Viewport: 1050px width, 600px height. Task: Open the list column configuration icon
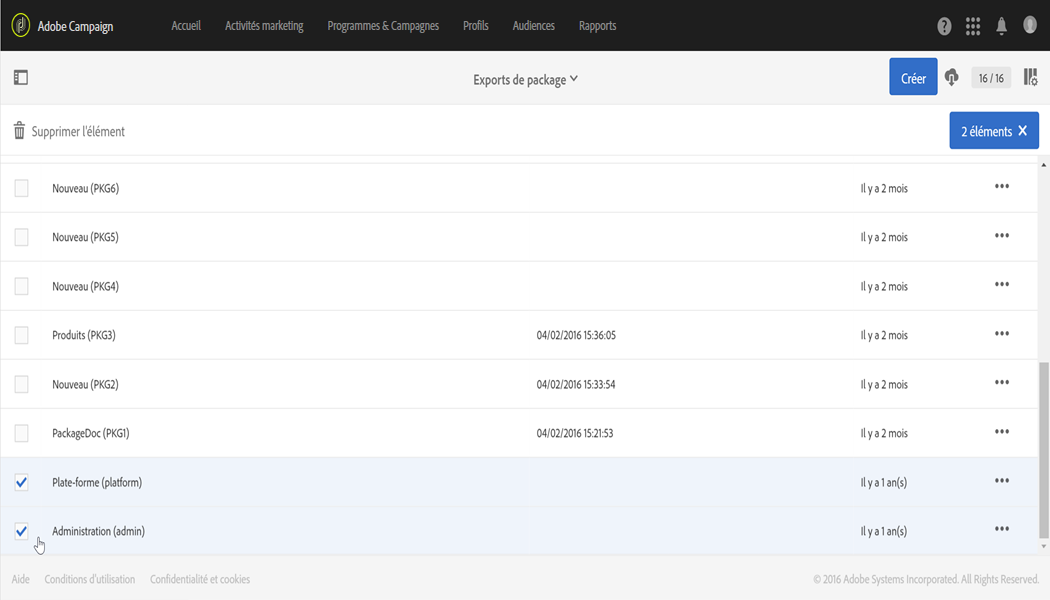pos(1031,78)
